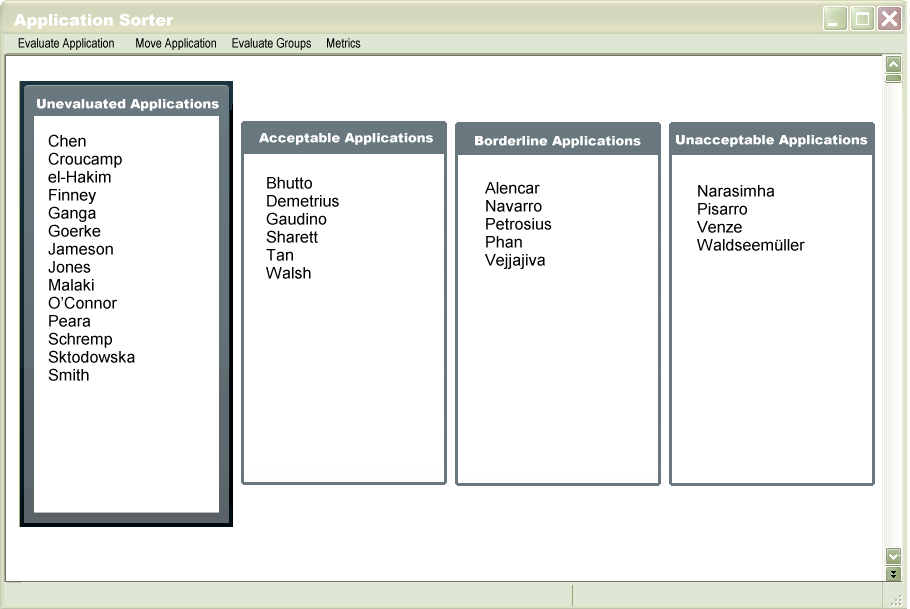
Task: Pick applicant Petrosius in Borderline list
Action: [518, 224]
